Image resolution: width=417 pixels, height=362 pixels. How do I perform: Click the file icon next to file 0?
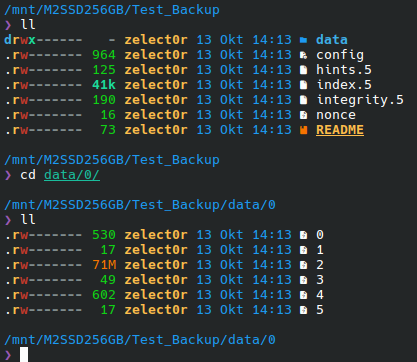tap(303, 235)
